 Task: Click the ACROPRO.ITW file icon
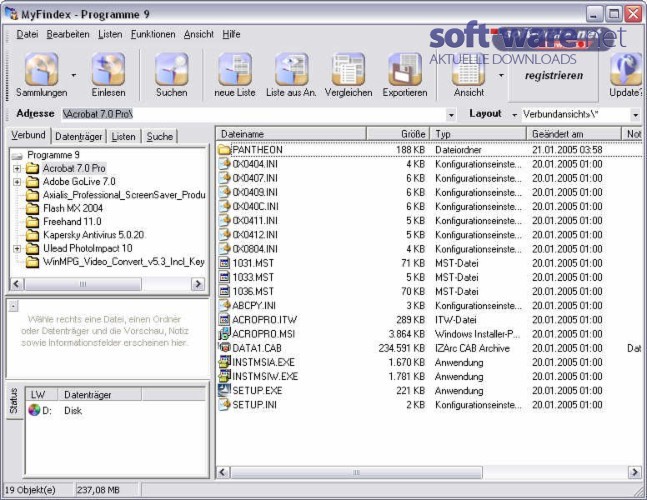pyautogui.click(x=224, y=319)
